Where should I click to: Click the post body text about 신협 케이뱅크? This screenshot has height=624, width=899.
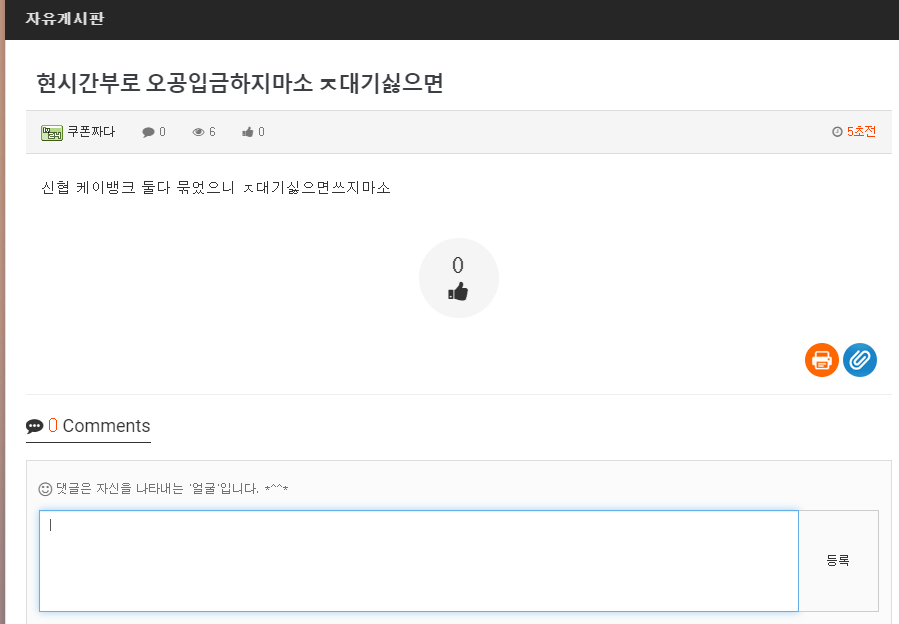[x=216, y=188]
